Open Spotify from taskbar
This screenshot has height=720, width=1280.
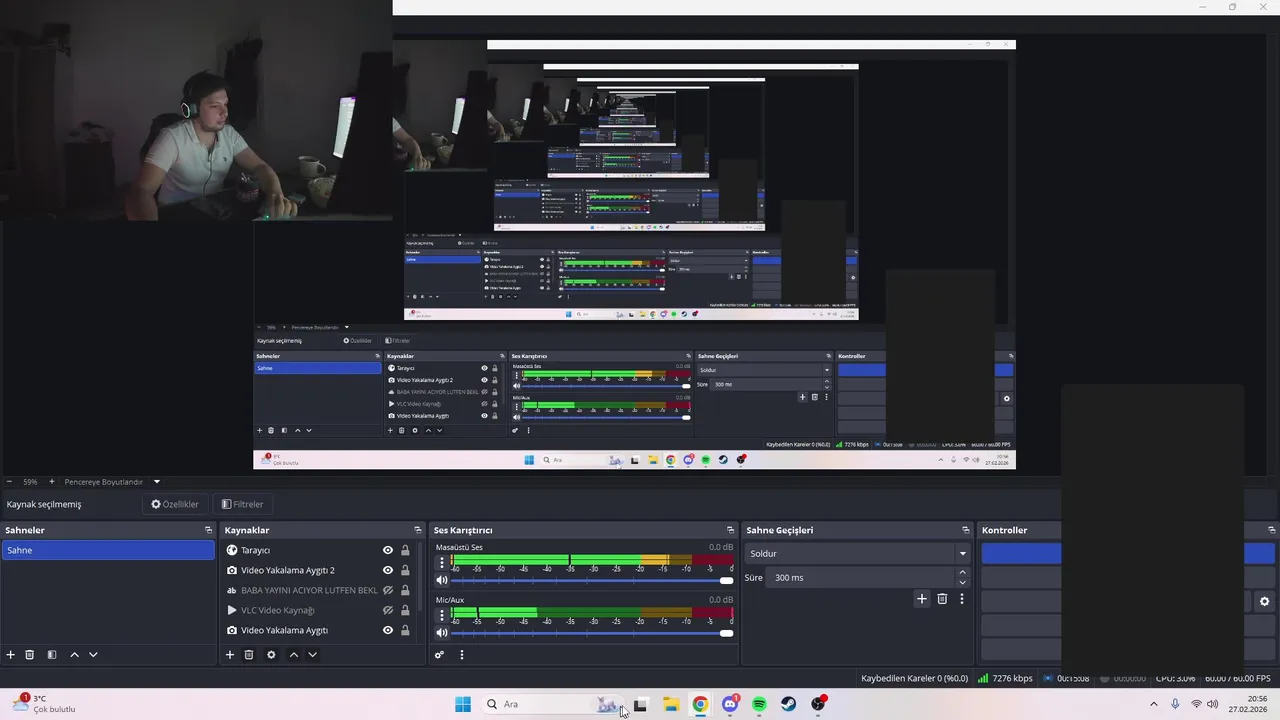point(759,704)
